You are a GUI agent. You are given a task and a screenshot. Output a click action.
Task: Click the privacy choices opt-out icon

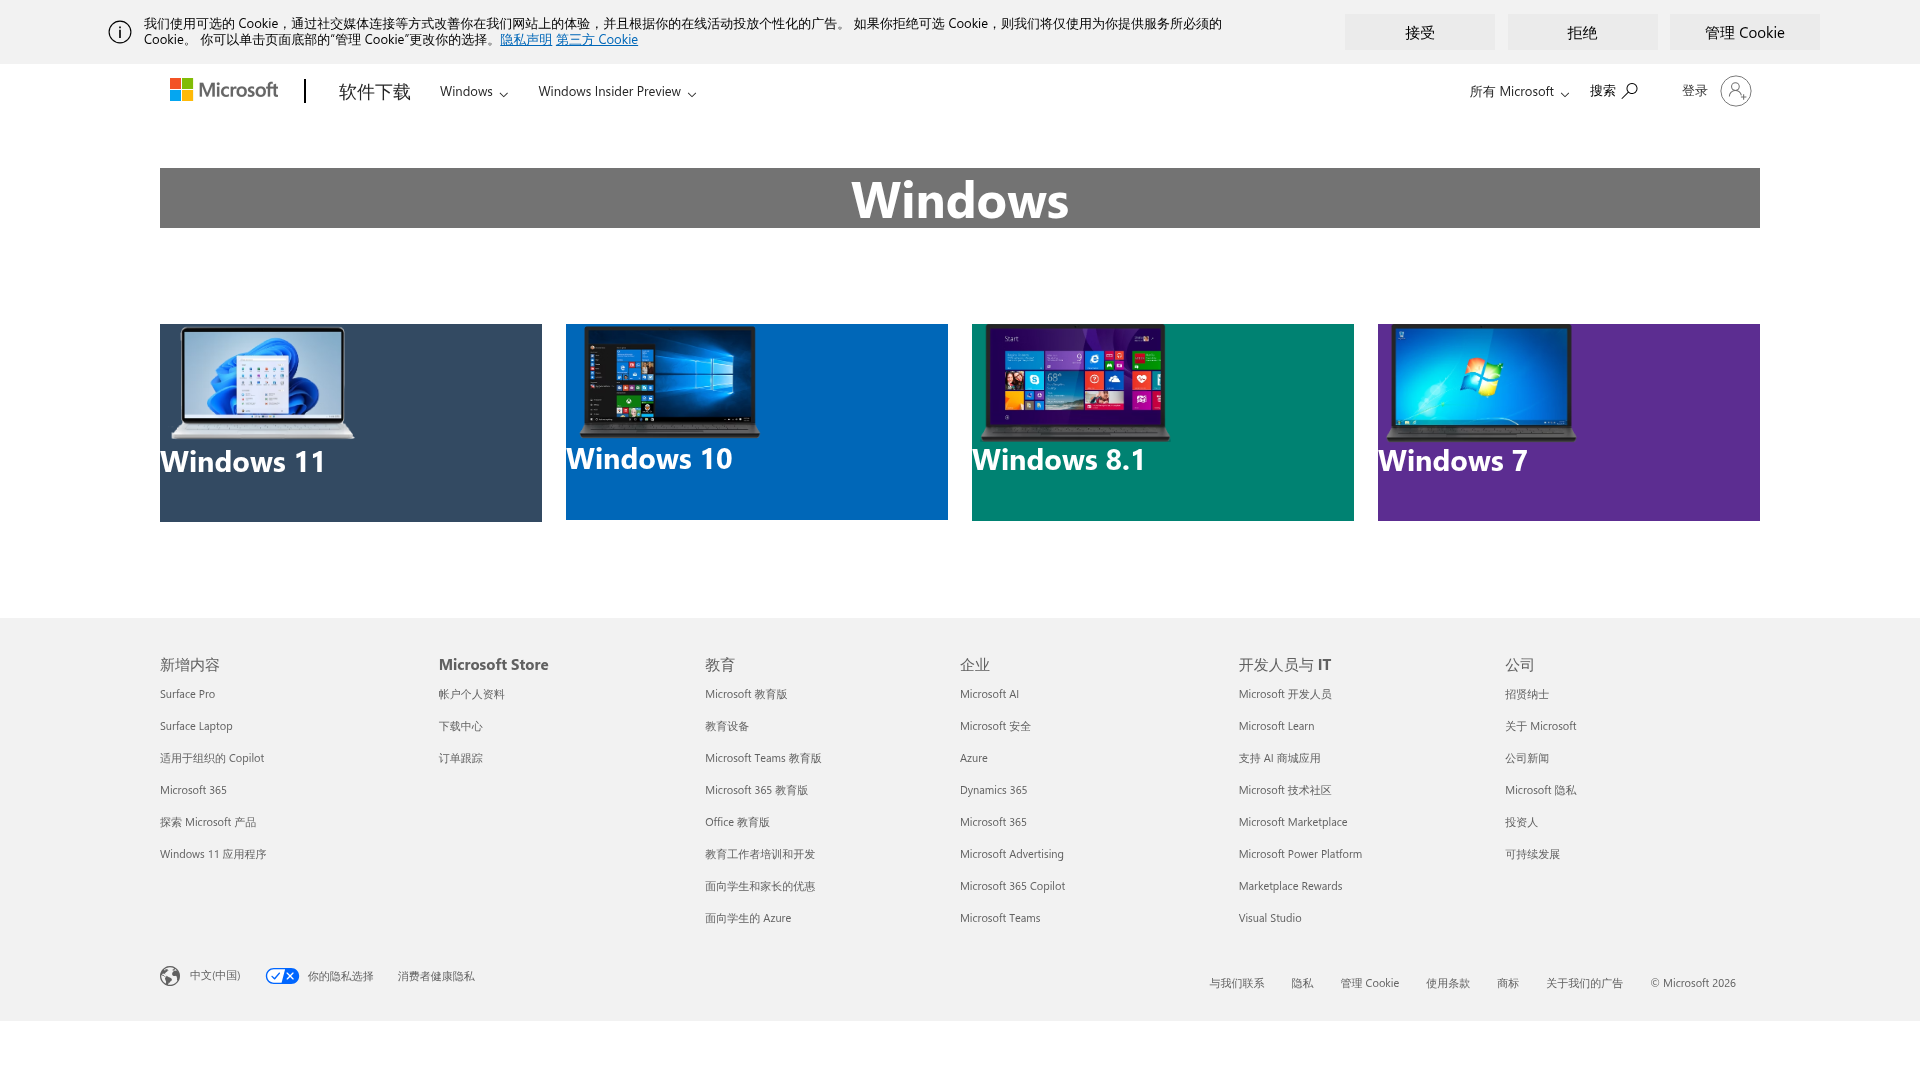coord(282,976)
